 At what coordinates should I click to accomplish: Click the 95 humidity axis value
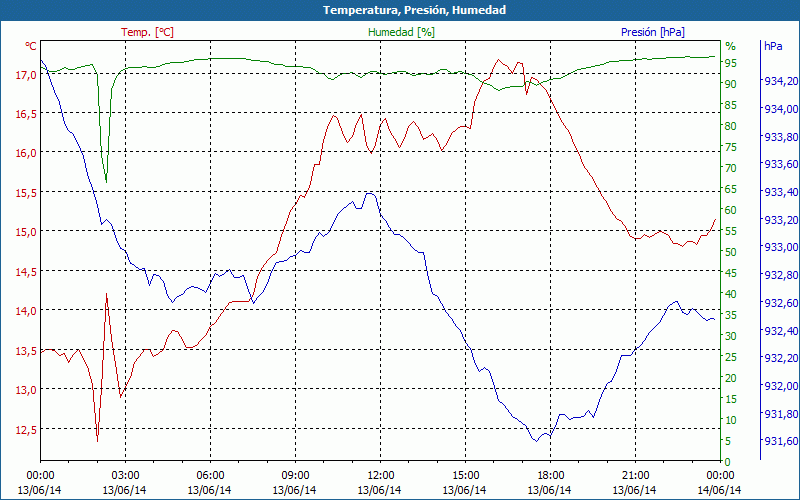point(731,63)
